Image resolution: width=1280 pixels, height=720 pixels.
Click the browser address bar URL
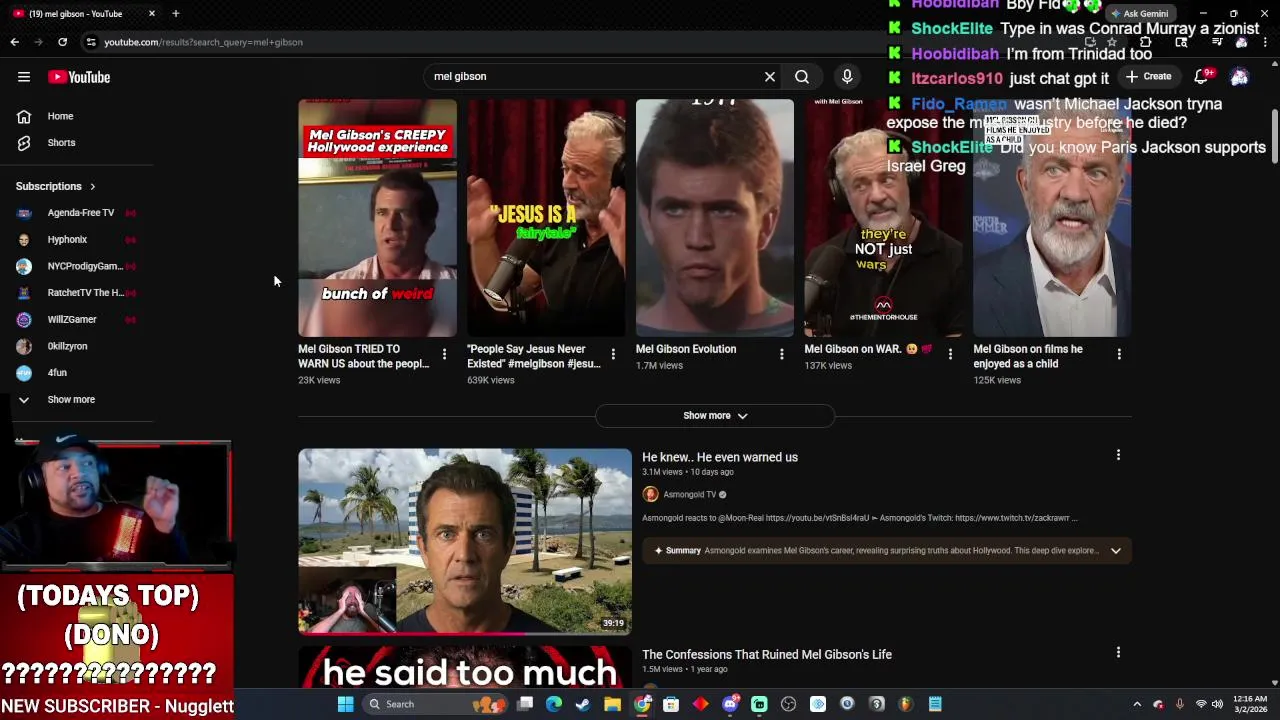tap(203, 42)
